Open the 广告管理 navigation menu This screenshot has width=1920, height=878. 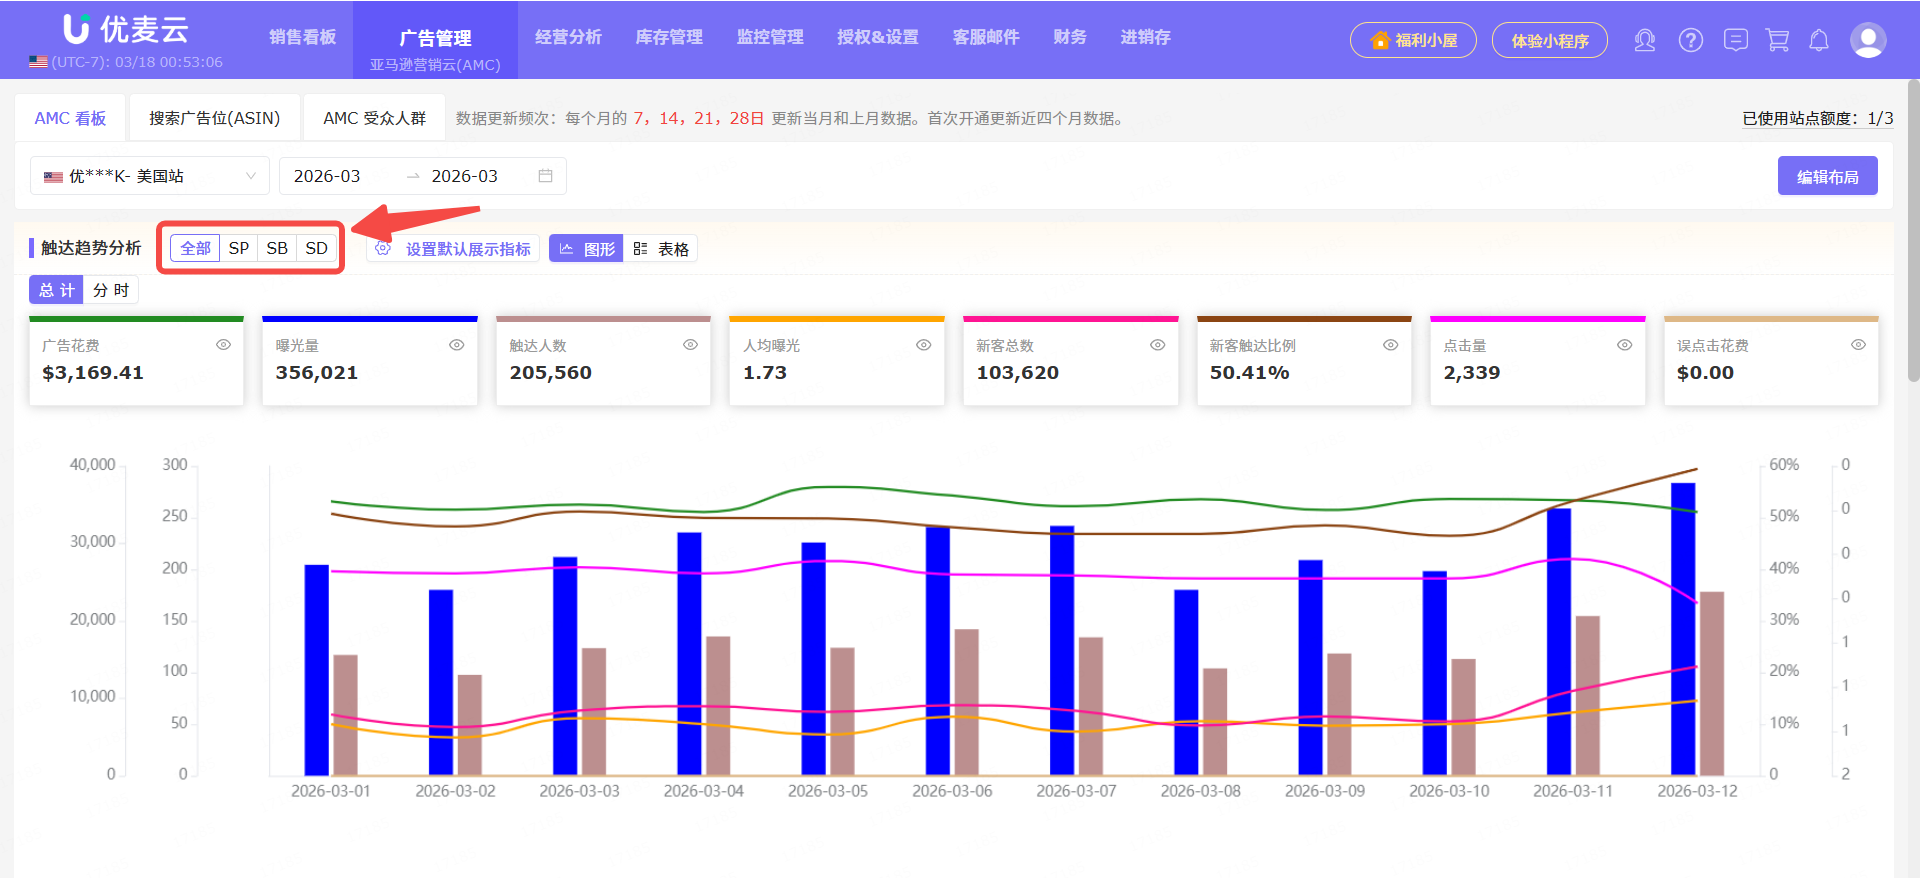tap(435, 38)
